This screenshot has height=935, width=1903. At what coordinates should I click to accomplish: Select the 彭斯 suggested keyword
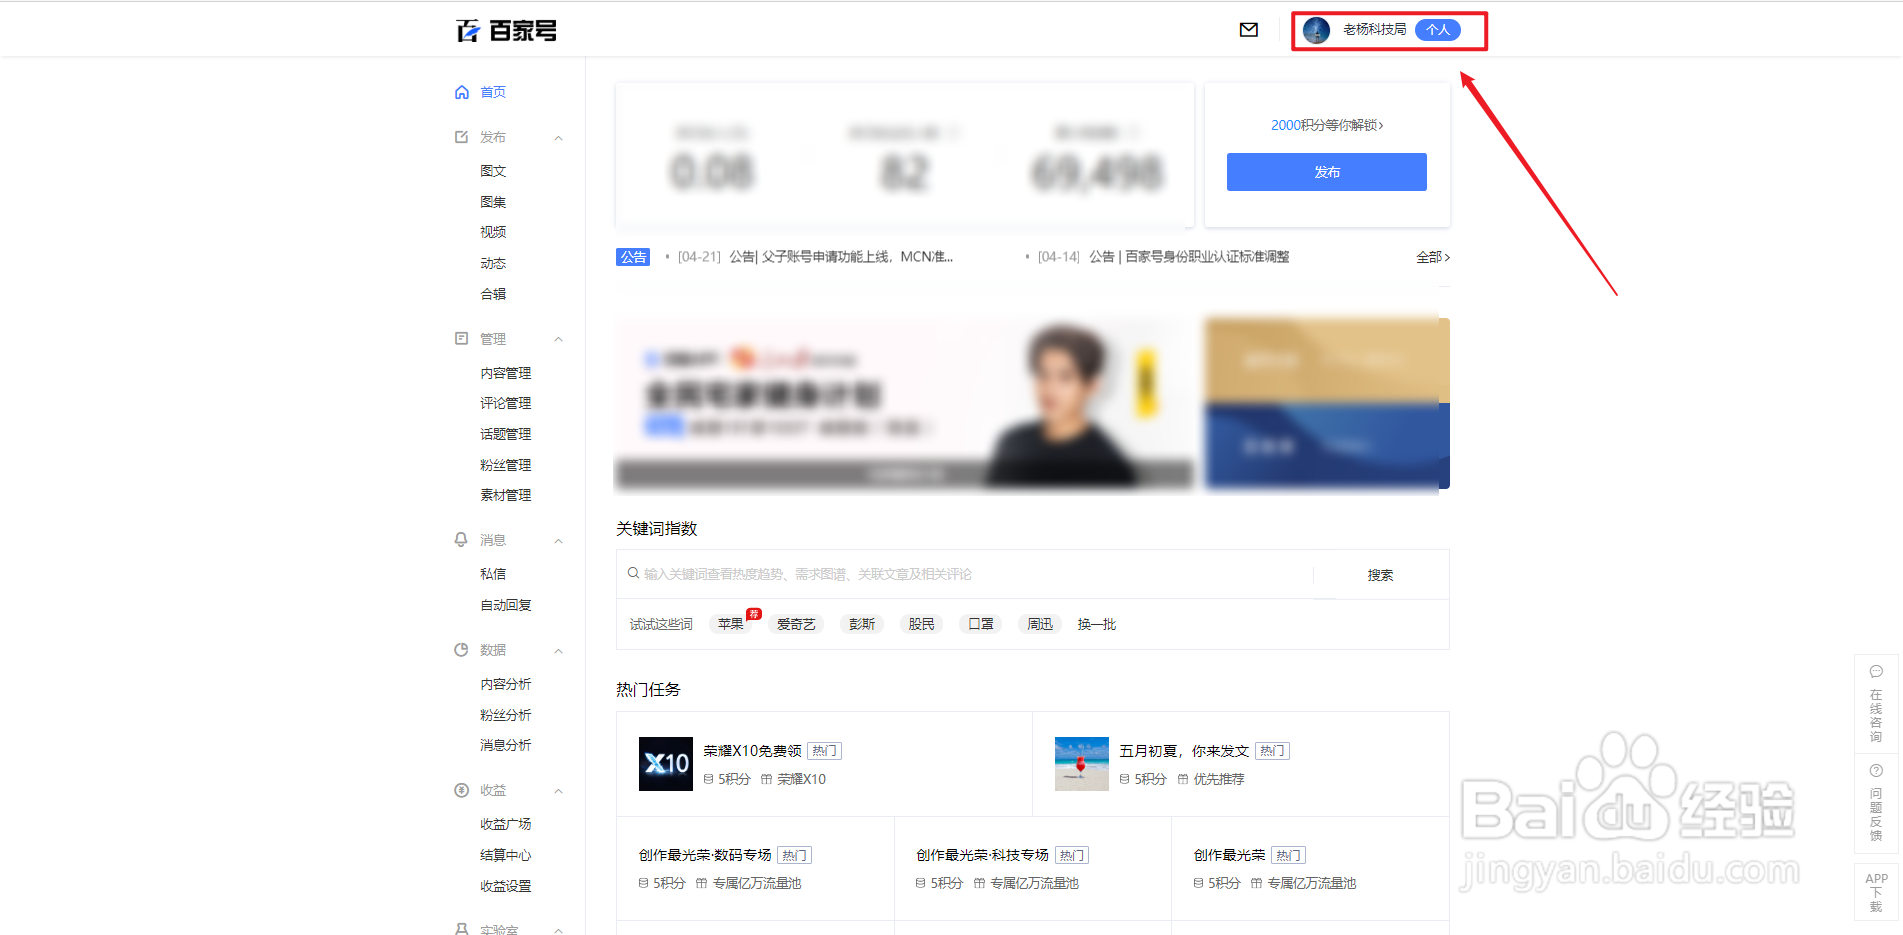(x=862, y=624)
